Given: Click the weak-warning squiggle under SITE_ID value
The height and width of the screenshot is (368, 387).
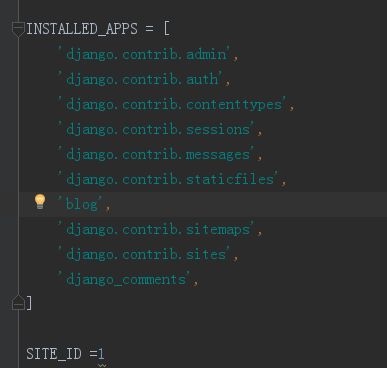Looking at the screenshot, I should [102, 365].
